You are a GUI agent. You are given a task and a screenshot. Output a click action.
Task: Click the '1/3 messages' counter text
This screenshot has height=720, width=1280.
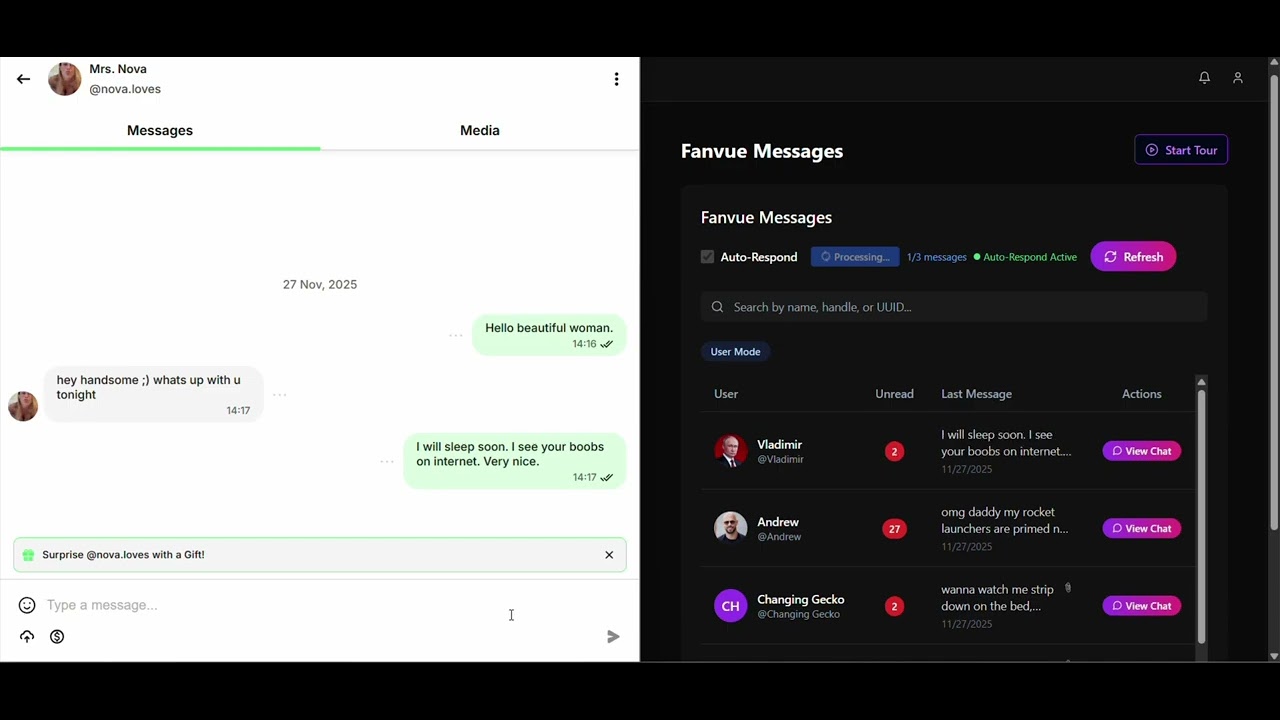(x=937, y=257)
